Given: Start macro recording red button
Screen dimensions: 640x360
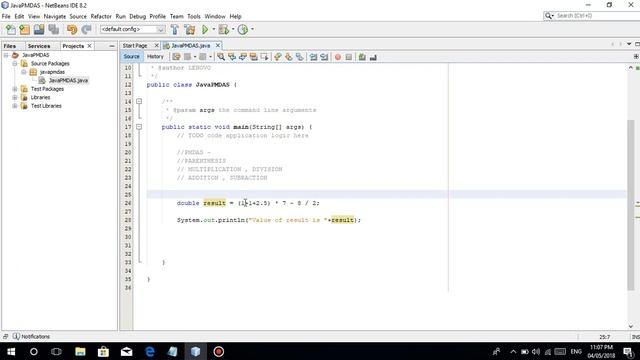Looking at the screenshot, I should (338, 57).
